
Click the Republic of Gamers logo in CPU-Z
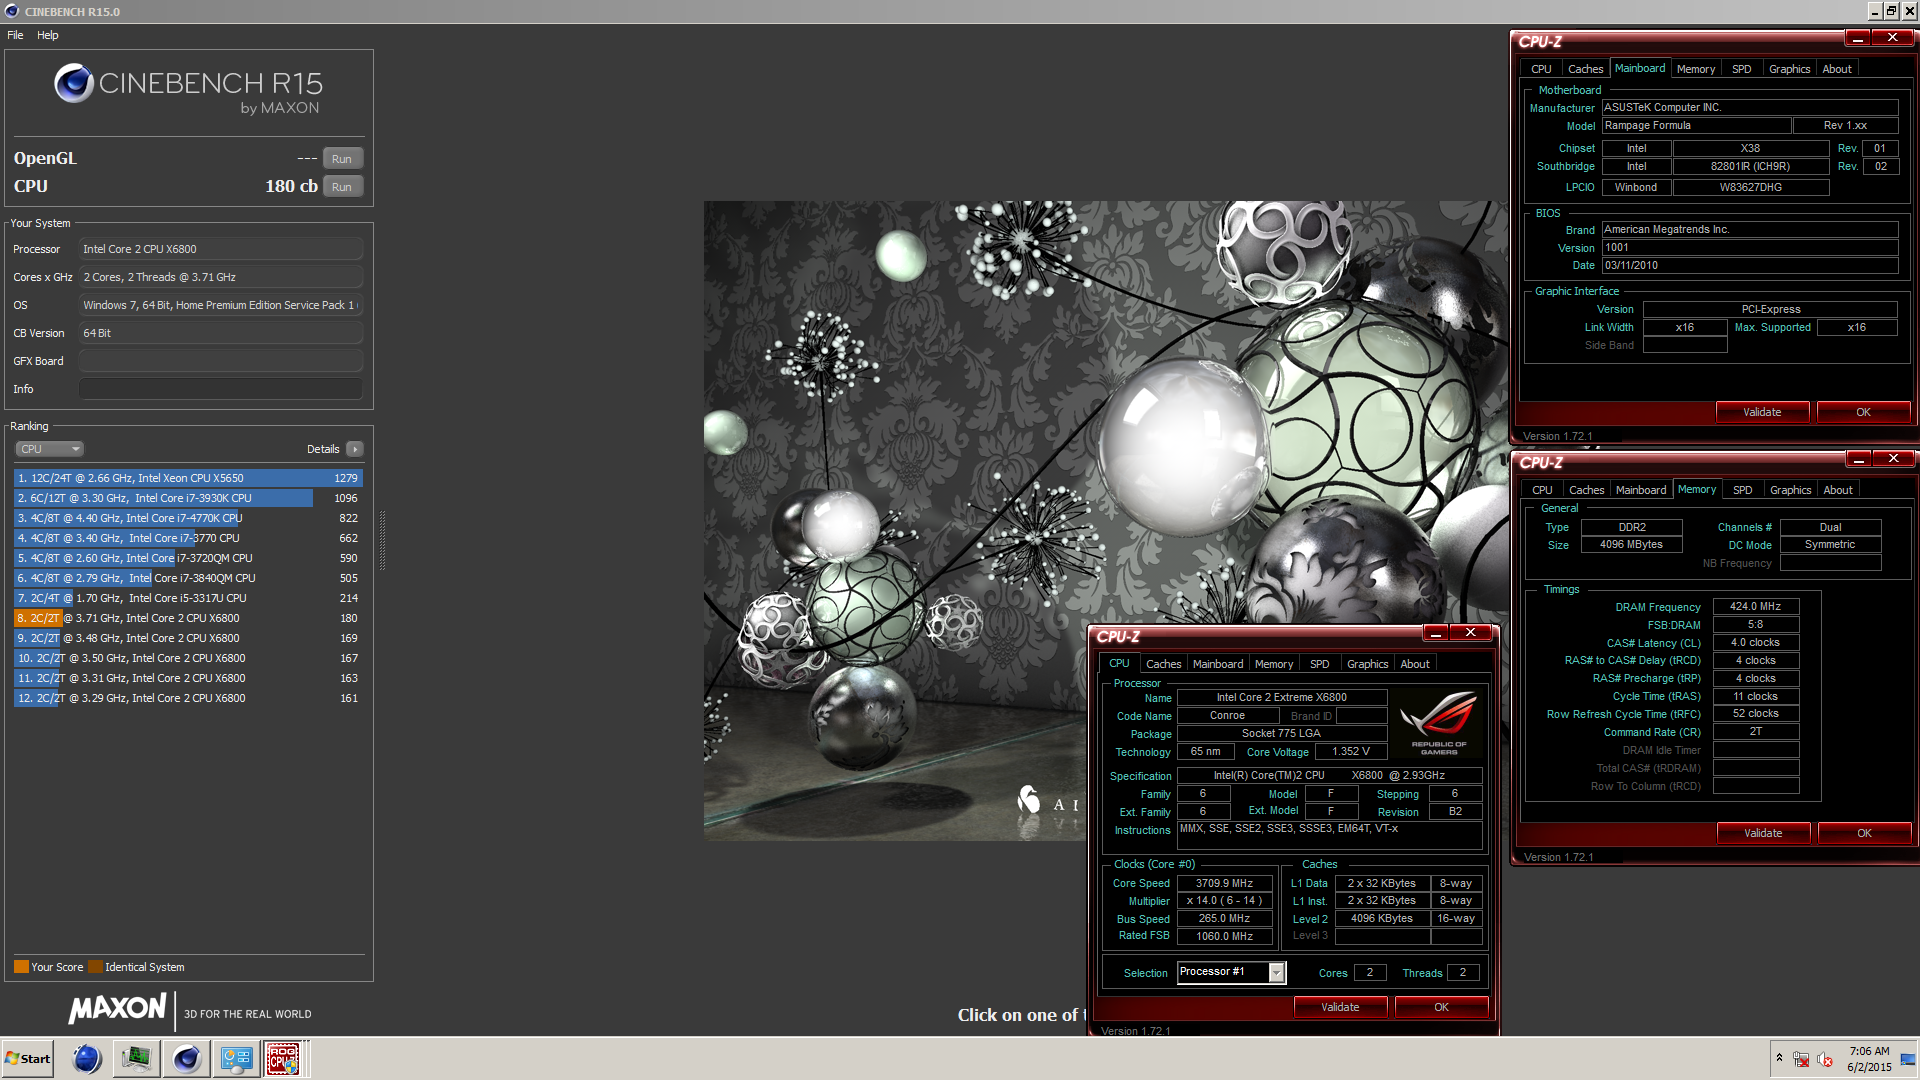[1439, 722]
